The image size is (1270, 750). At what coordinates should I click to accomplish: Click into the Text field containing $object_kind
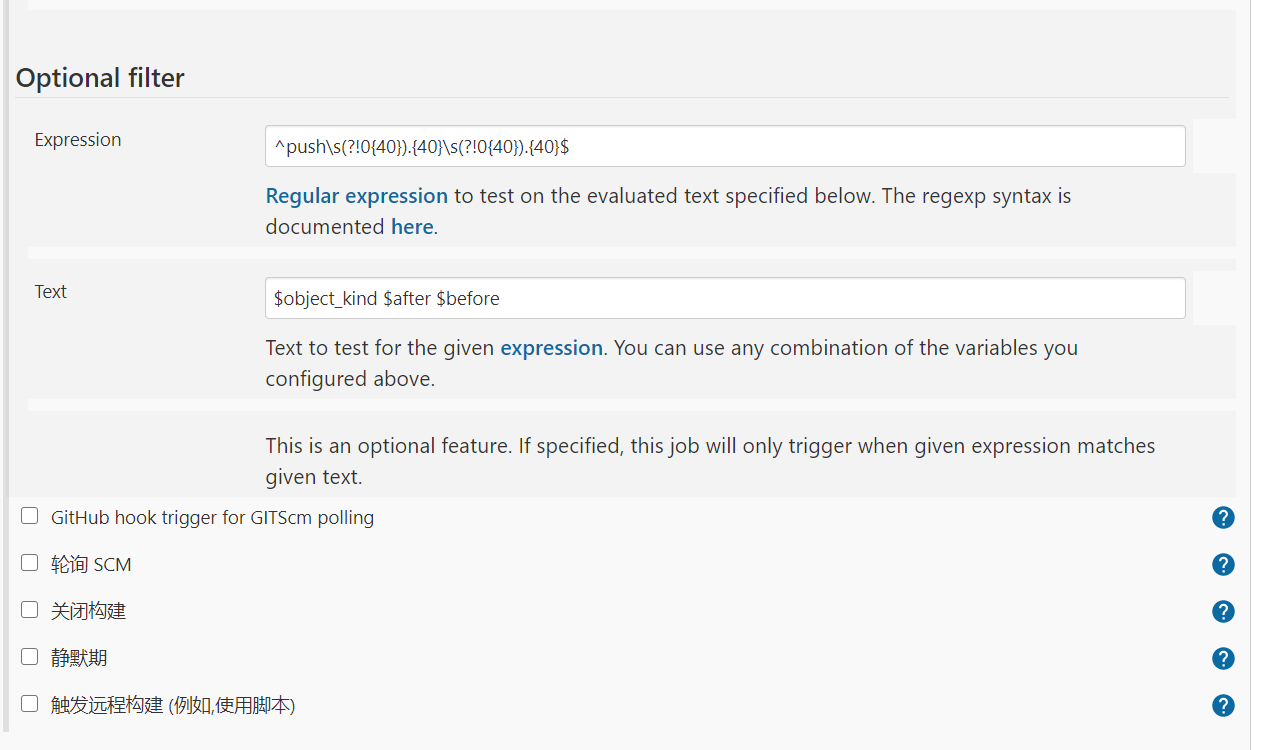[x=725, y=298]
